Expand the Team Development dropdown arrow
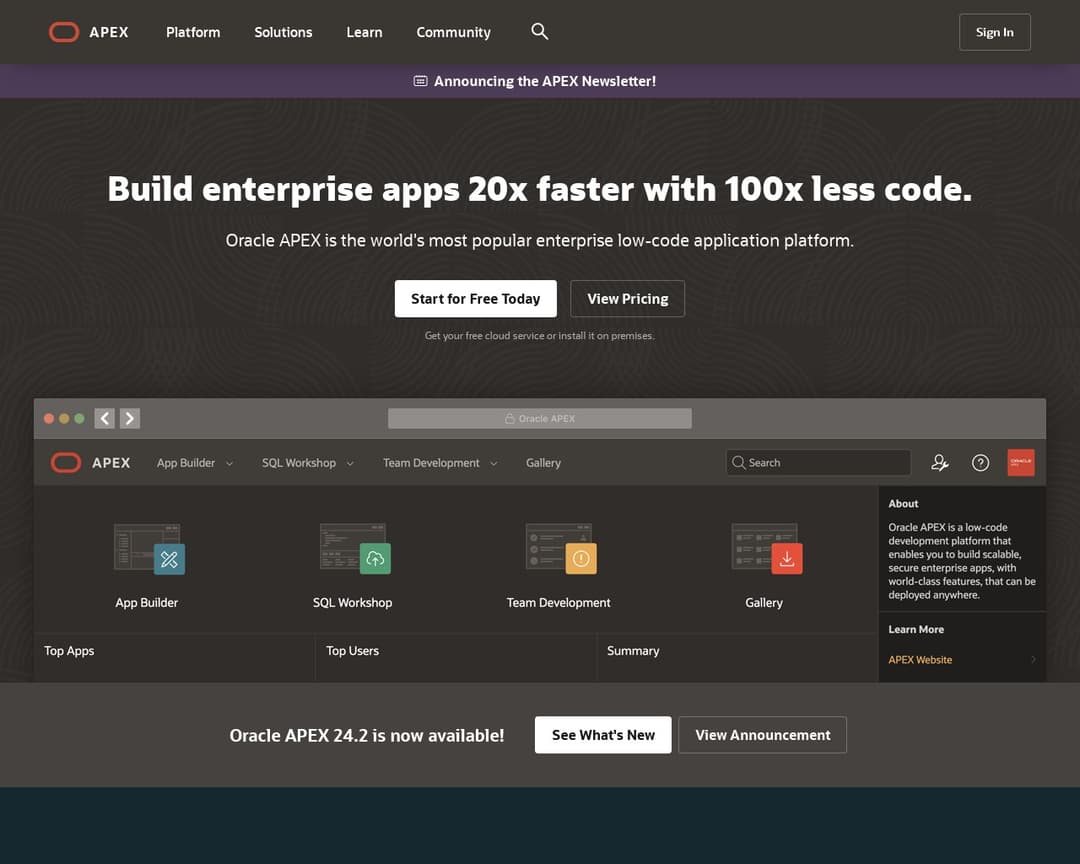The height and width of the screenshot is (864, 1080). (x=493, y=464)
